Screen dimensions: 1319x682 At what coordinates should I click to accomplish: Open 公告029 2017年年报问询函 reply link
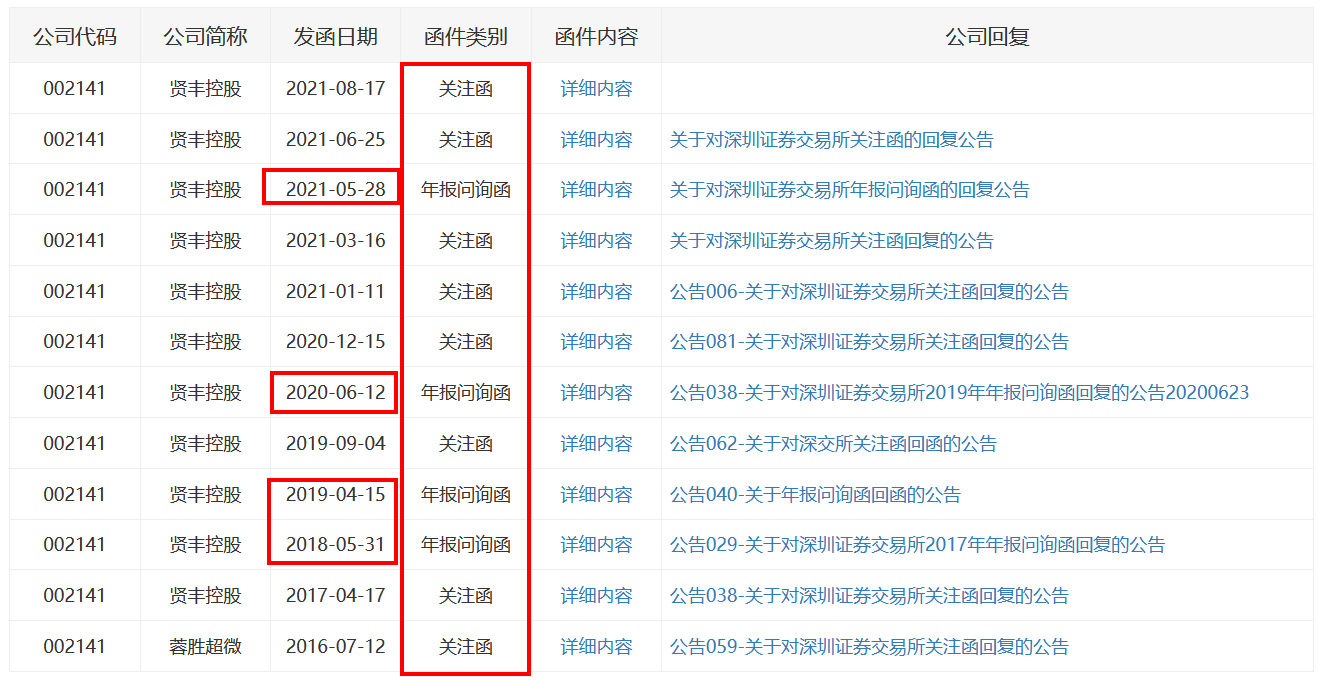pos(916,545)
